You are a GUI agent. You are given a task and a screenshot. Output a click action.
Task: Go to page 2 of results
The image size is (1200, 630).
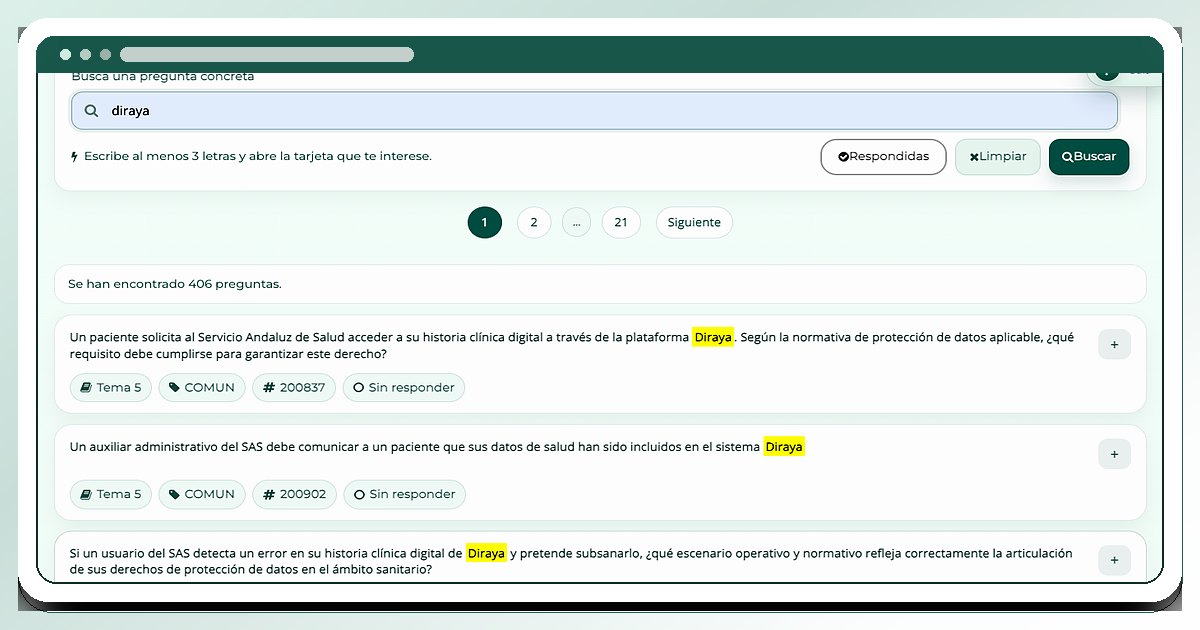coord(534,222)
